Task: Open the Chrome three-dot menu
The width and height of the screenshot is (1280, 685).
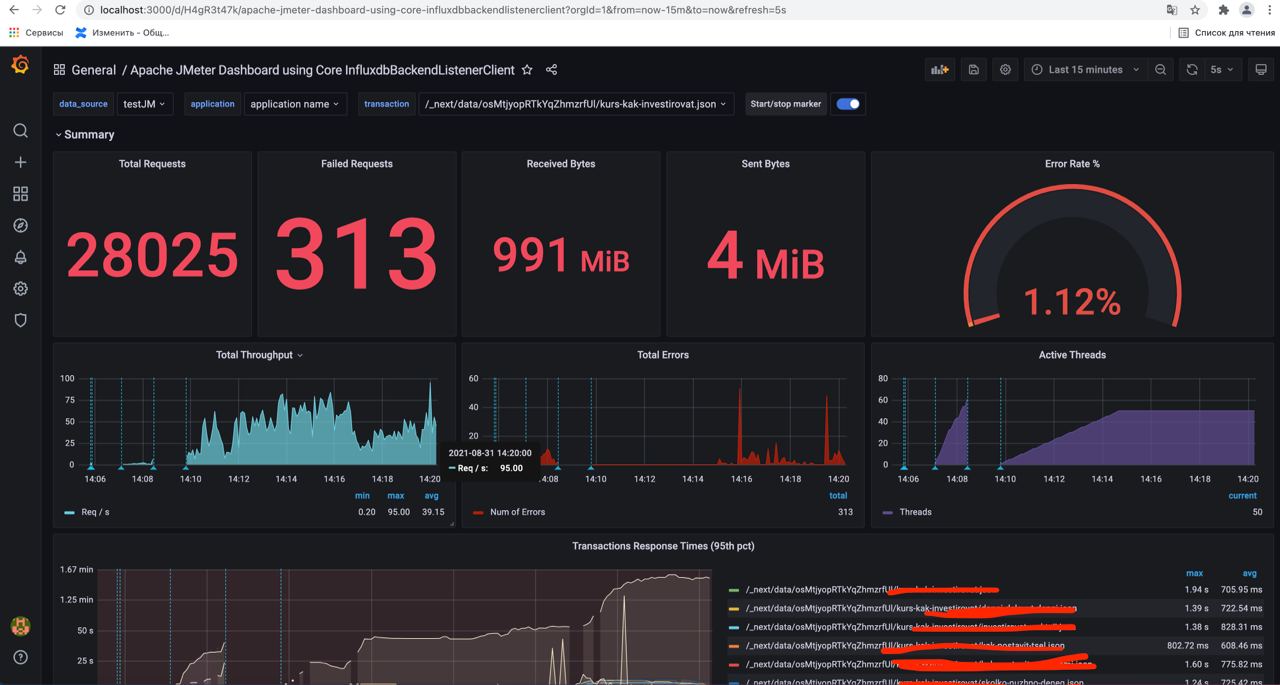Action: (x=1269, y=10)
